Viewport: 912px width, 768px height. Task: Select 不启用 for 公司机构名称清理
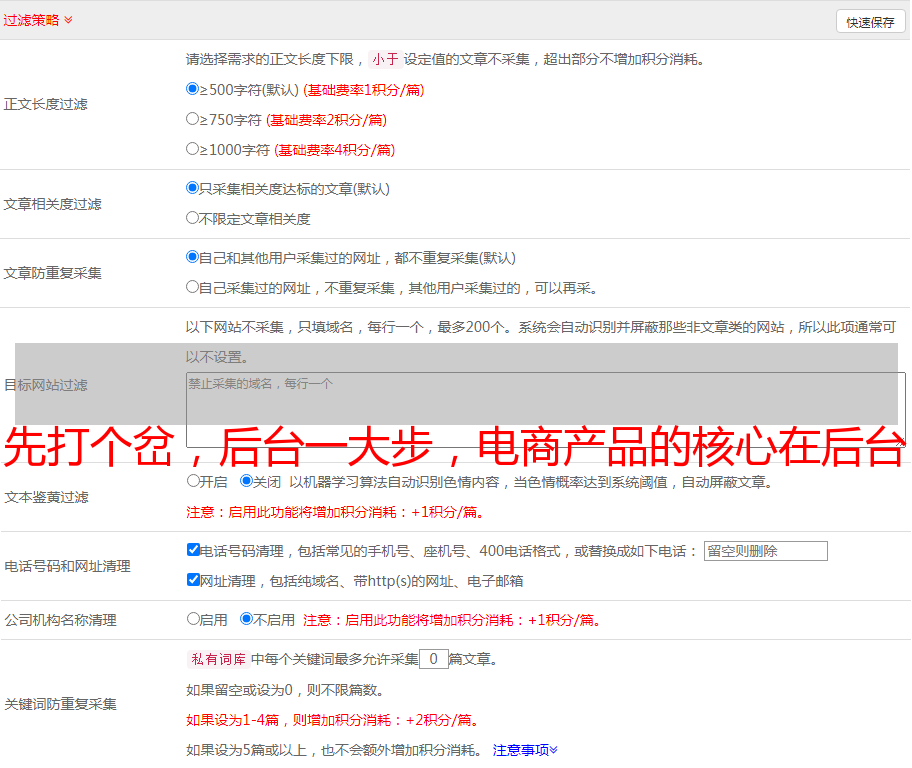(x=246, y=619)
